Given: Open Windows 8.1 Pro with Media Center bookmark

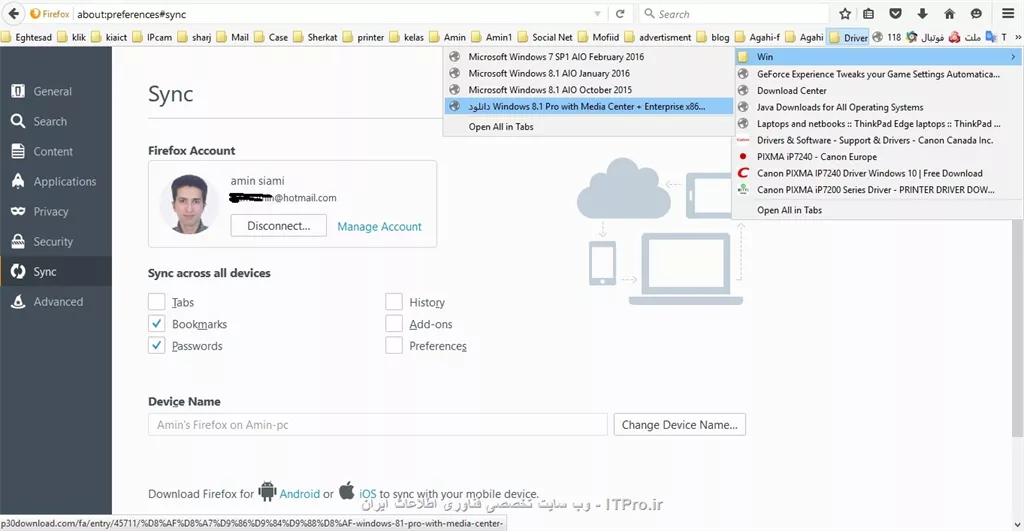Looking at the screenshot, I should click(588, 106).
